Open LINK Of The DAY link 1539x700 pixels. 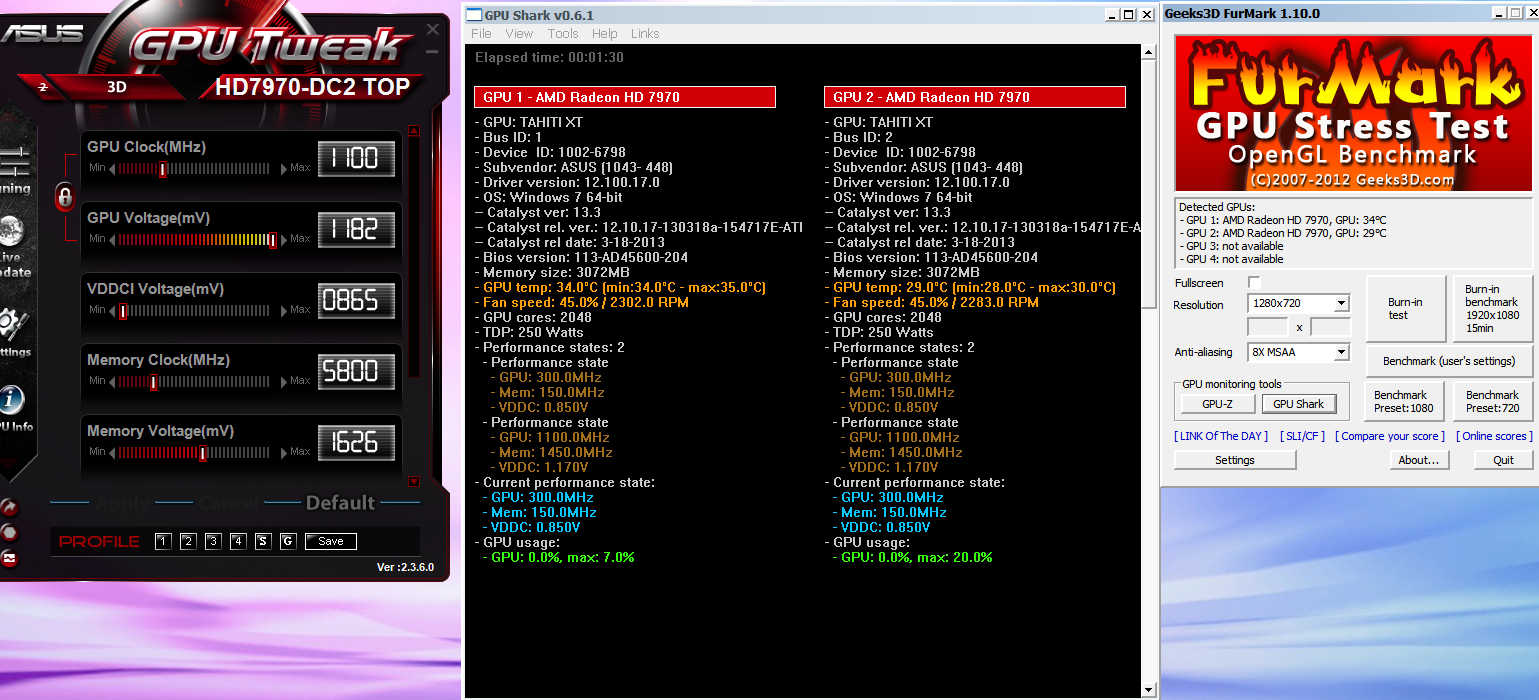pyautogui.click(x=1221, y=436)
